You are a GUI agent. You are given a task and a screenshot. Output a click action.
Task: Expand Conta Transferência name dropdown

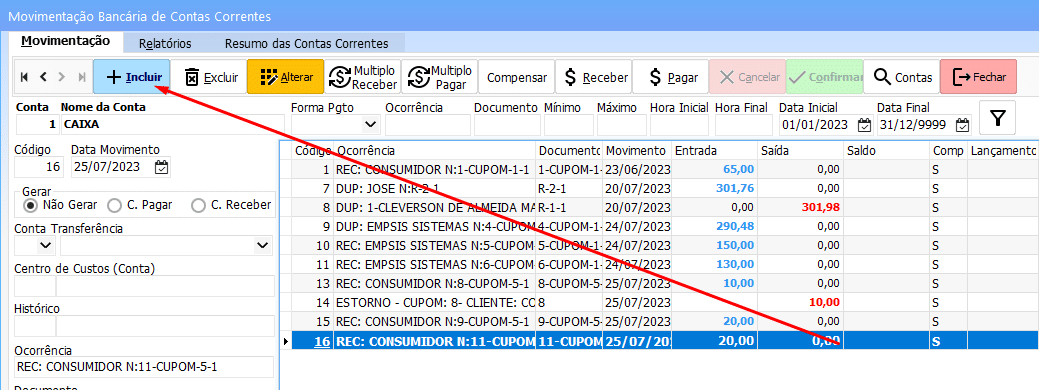[261, 246]
